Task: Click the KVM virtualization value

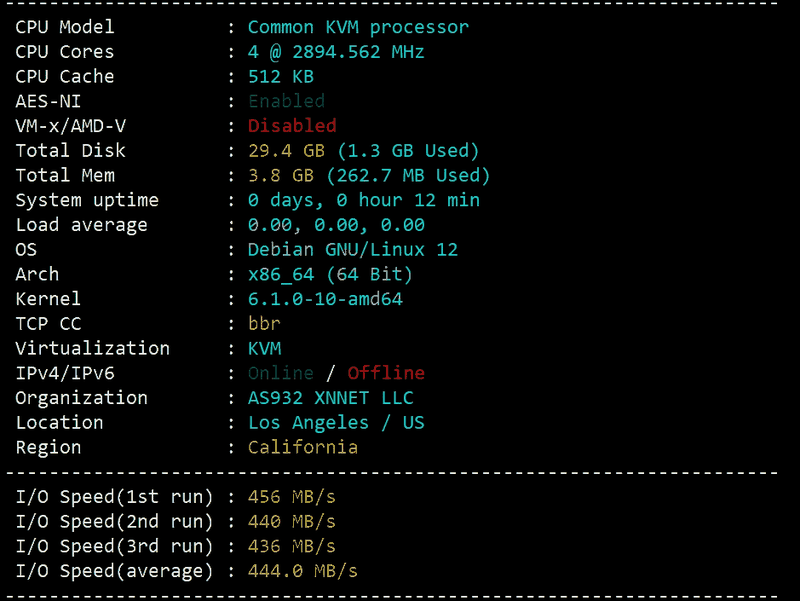Action: [x=264, y=348]
